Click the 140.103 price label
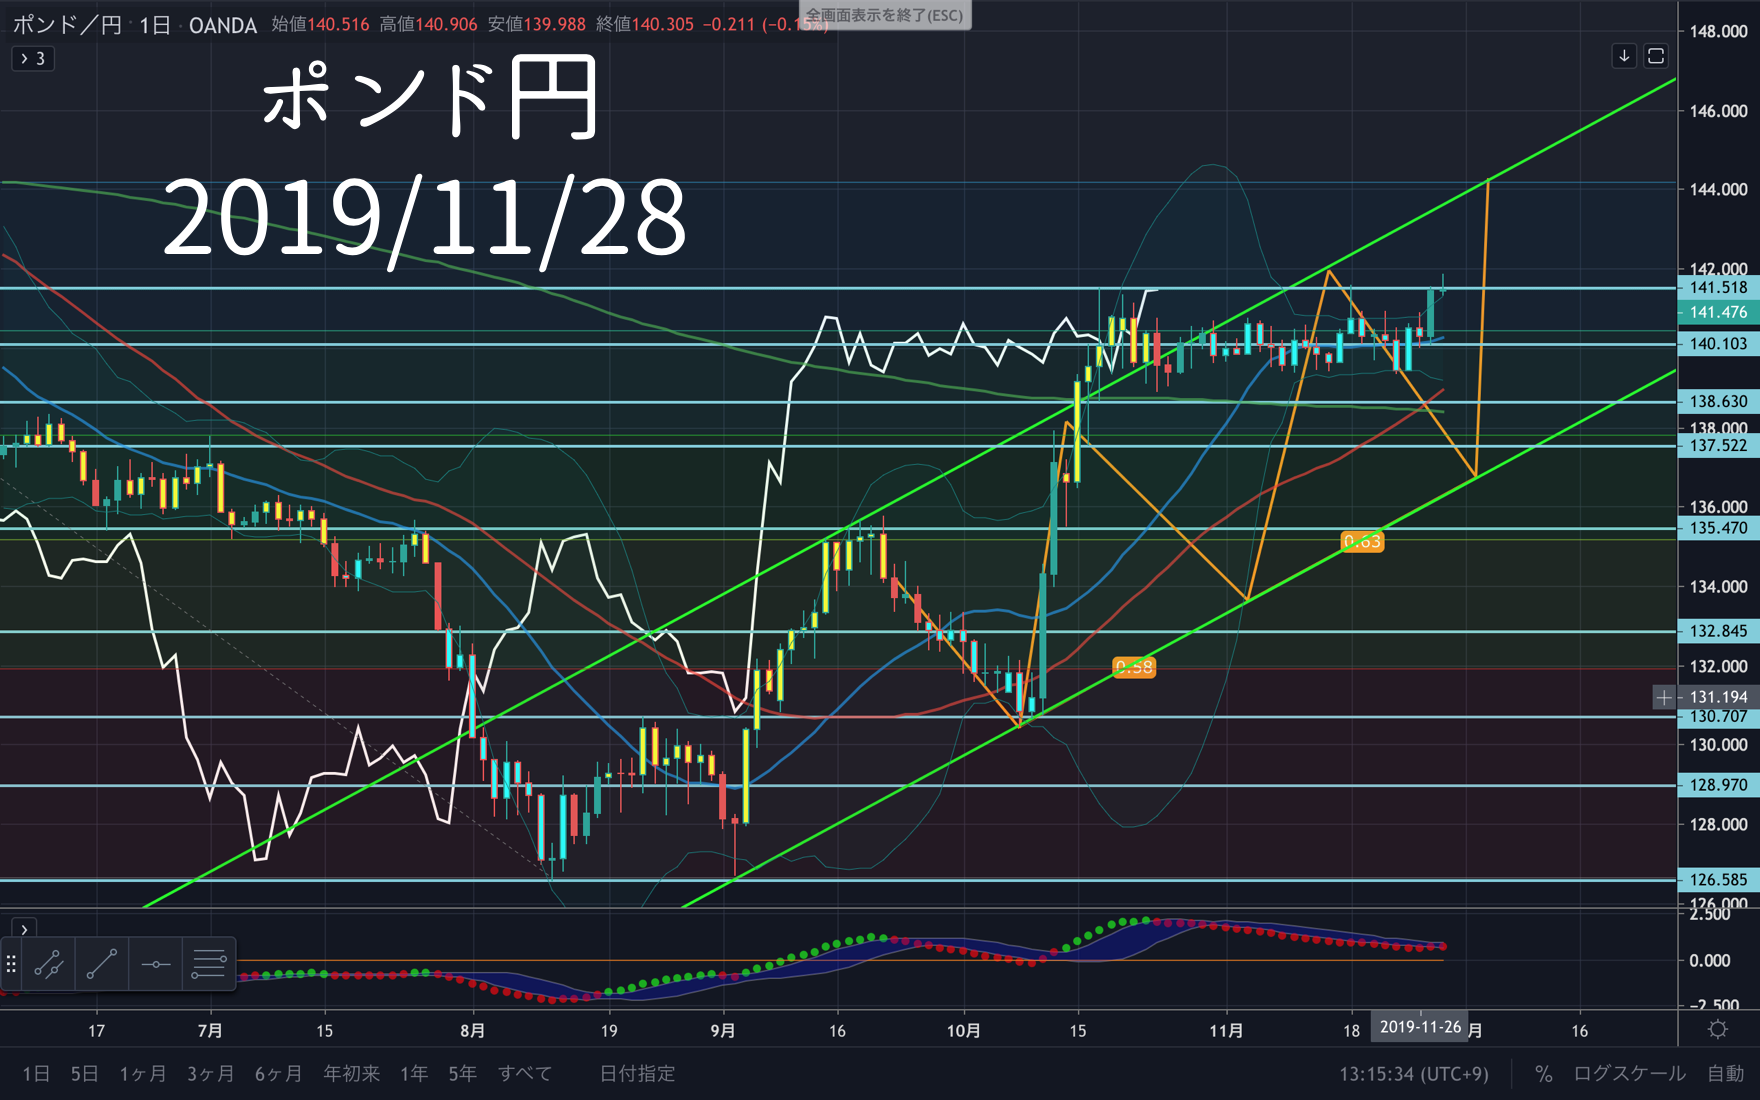This screenshot has width=1760, height=1100. click(1719, 343)
